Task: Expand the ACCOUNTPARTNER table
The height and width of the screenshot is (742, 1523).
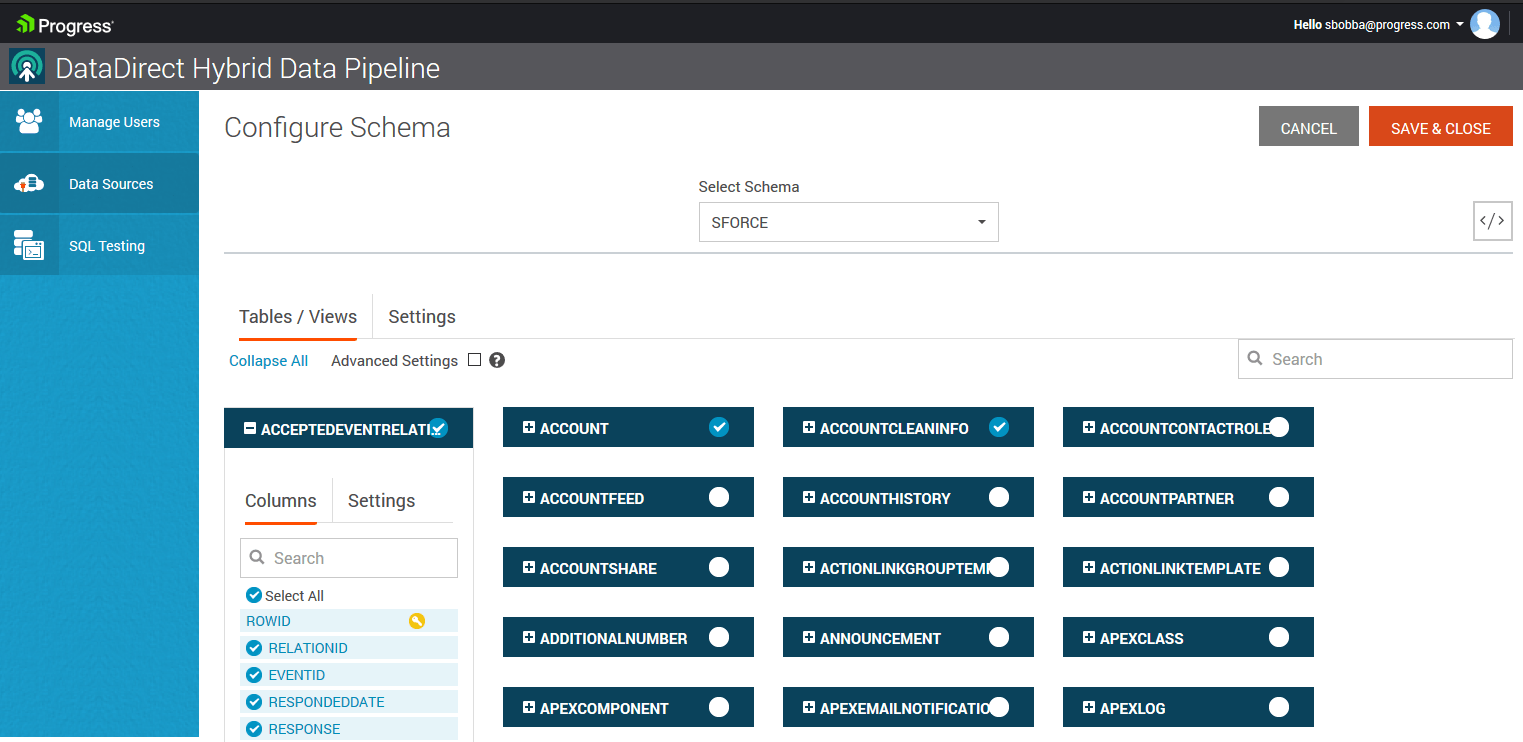Action: (1089, 498)
